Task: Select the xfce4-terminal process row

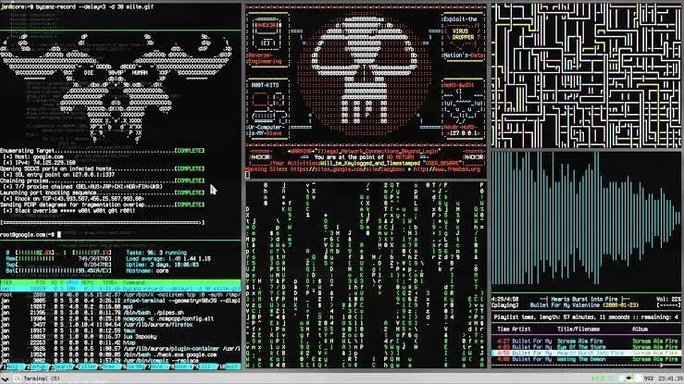Action: [120, 301]
